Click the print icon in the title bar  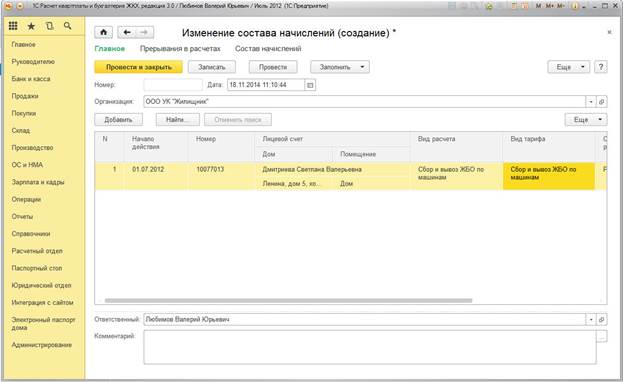[464, 6]
